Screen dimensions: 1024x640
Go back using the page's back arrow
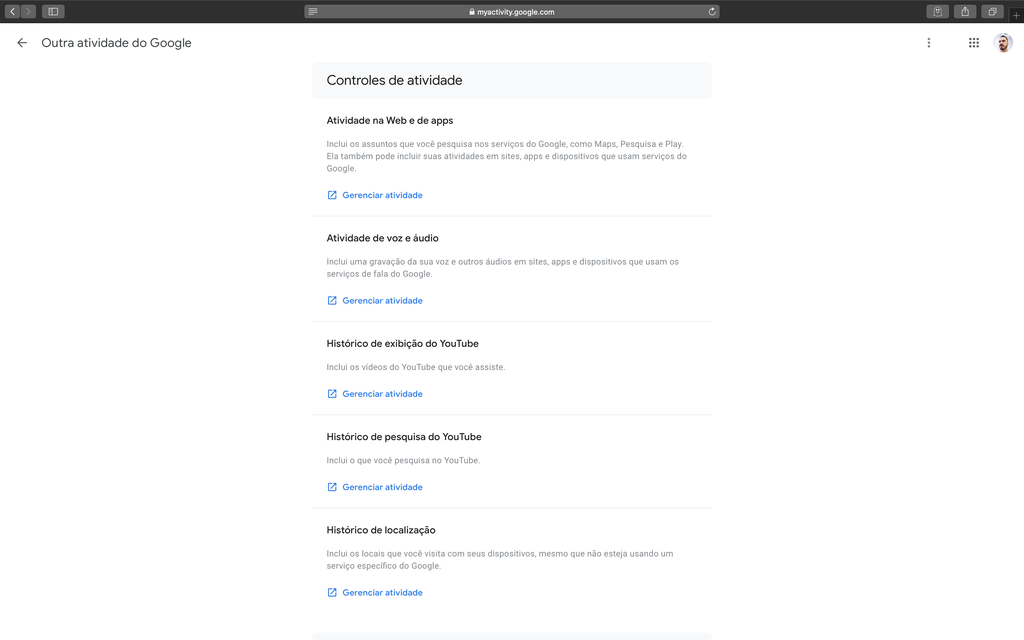coord(22,43)
